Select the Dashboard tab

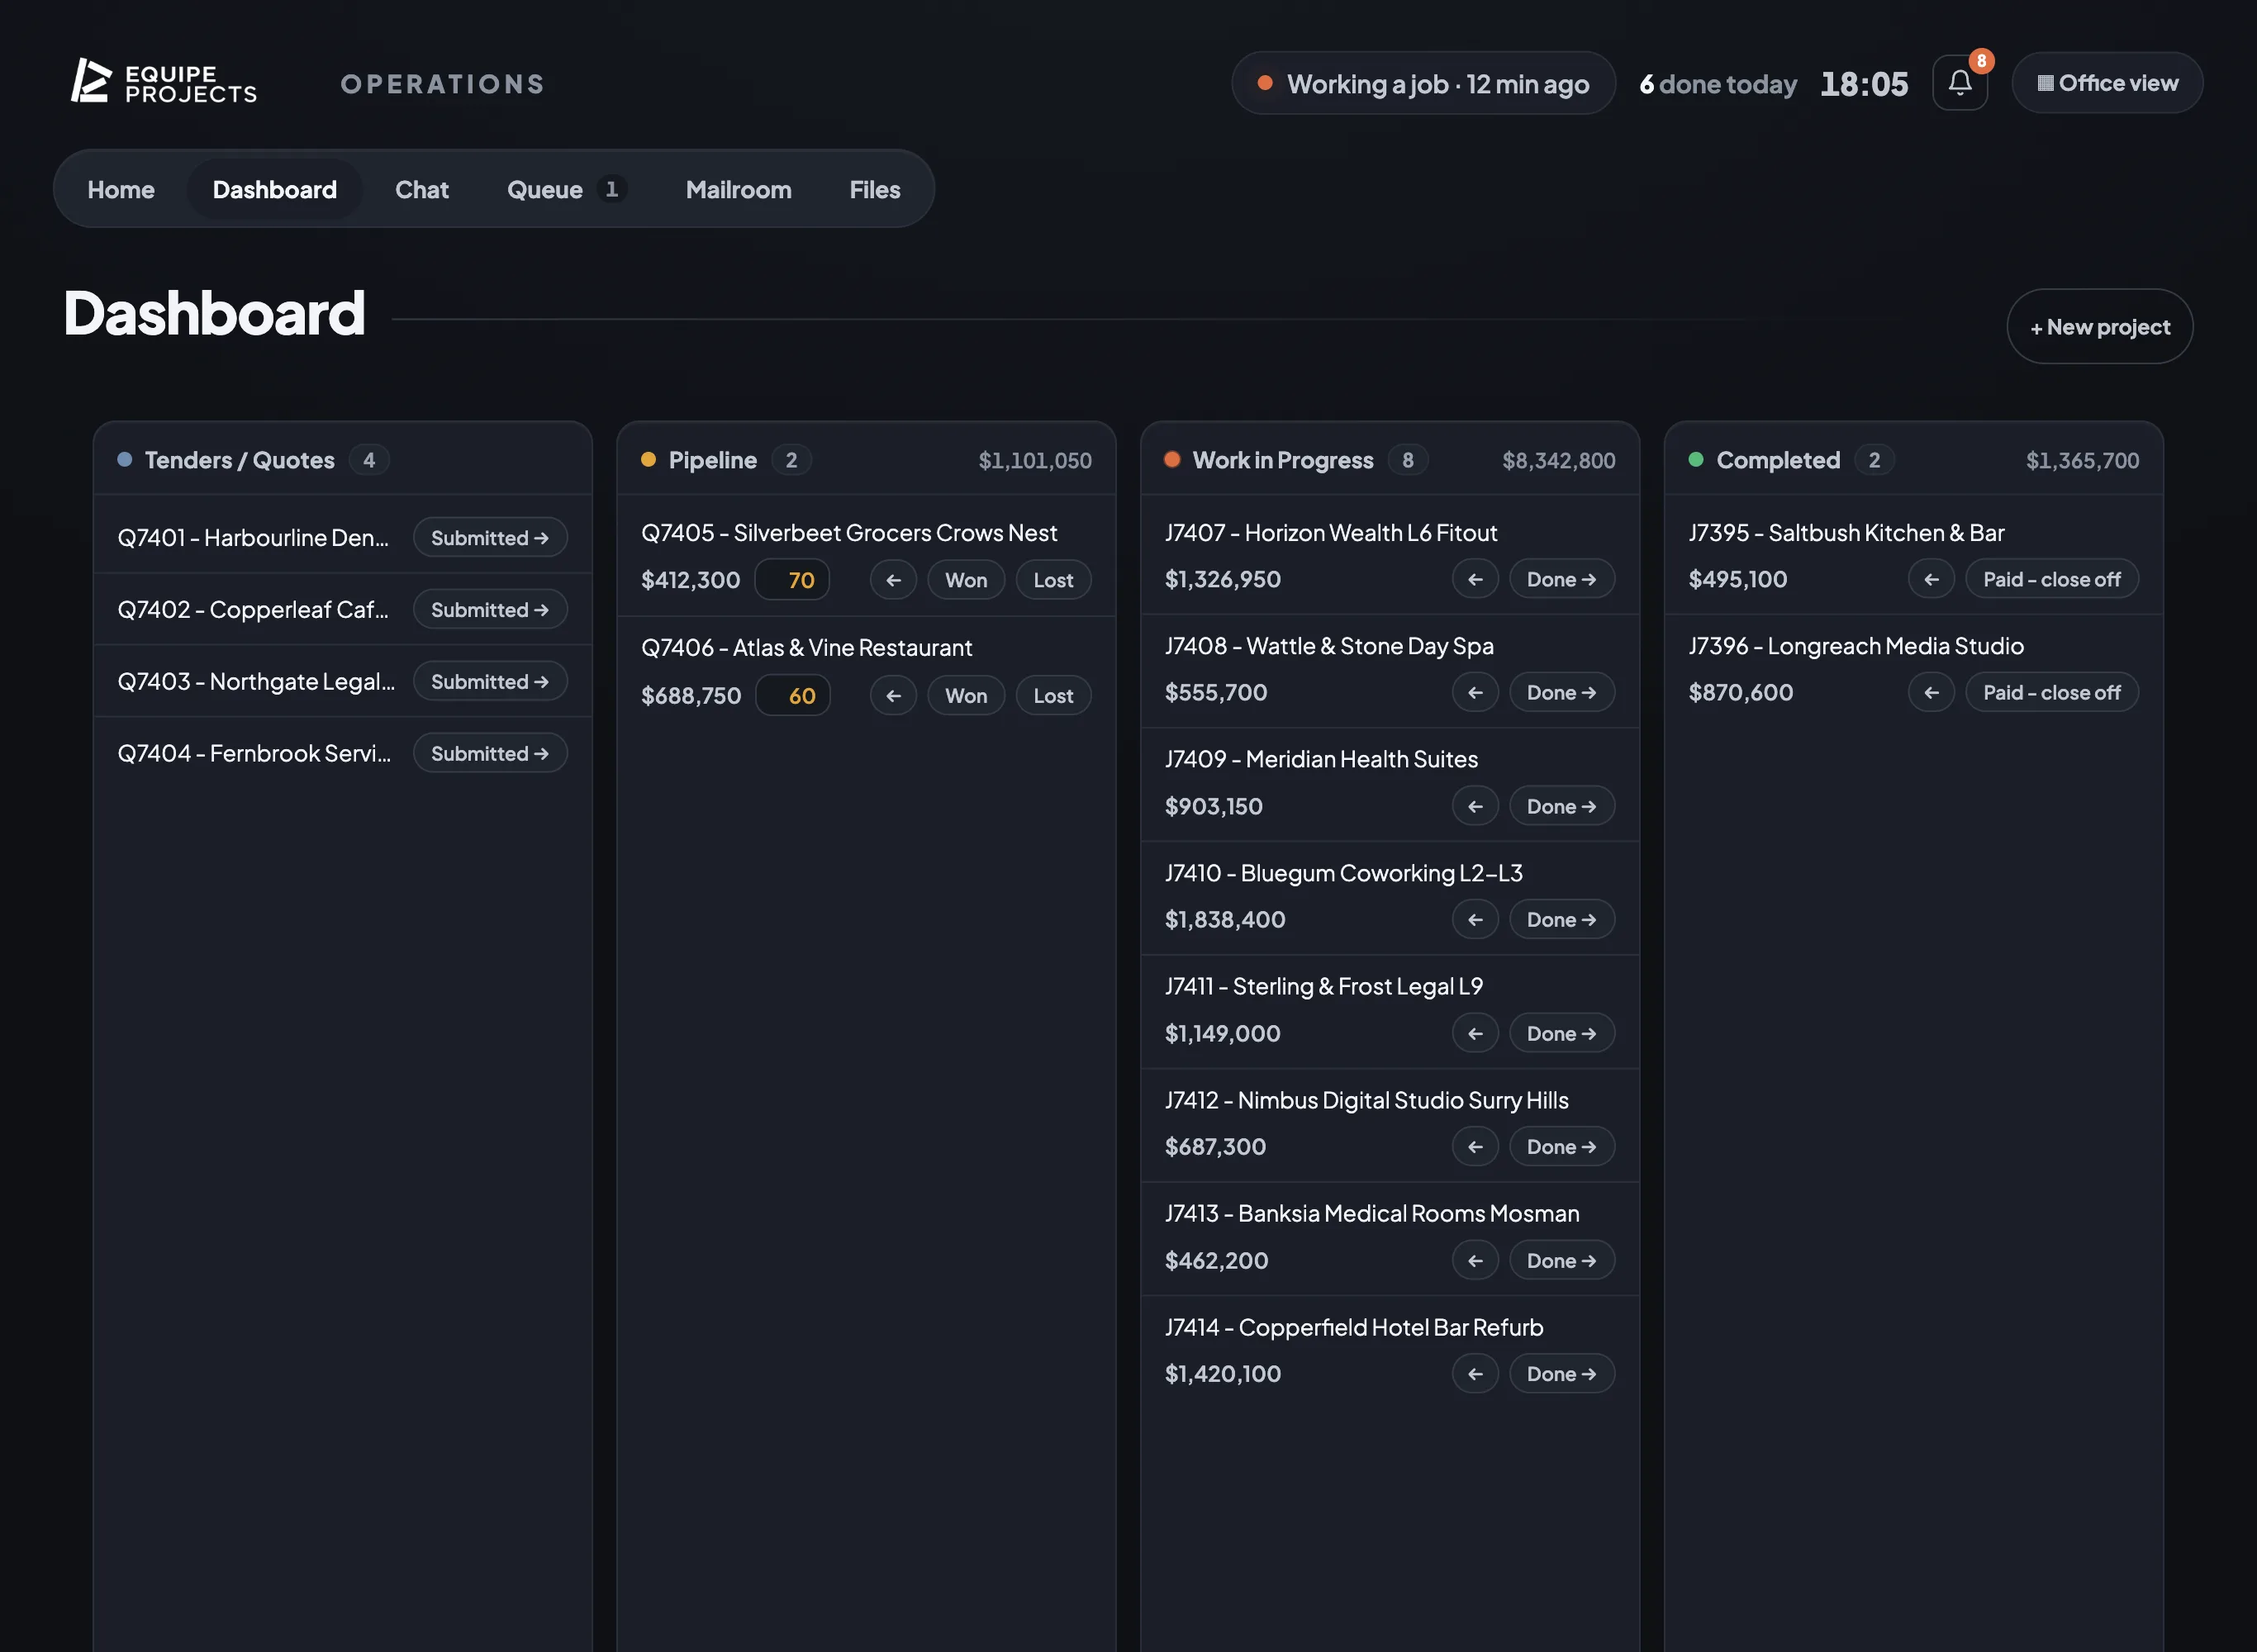(275, 189)
